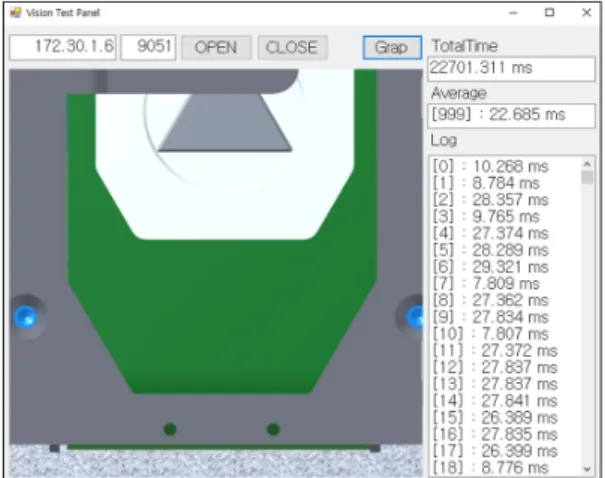Maximize the Vision Test Panel window
Image resolution: width=605 pixels, height=478 pixels.
[549, 13]
